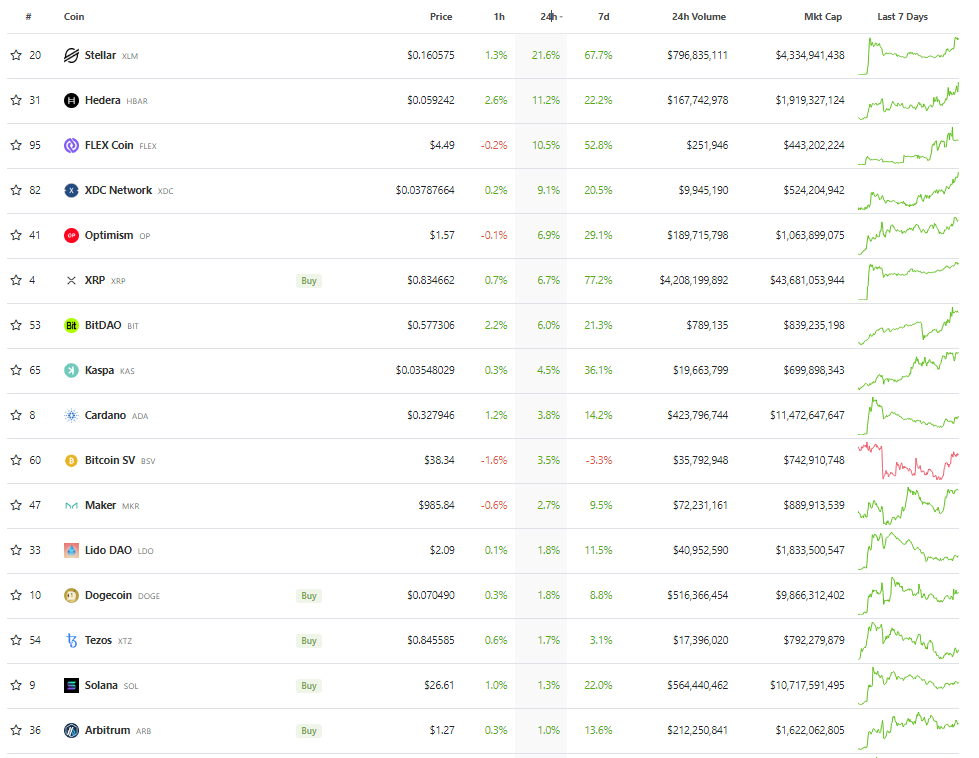Open the Stellar coin name link
The image size is (979, 758).
pyautogui.click(x=100, y=55)
